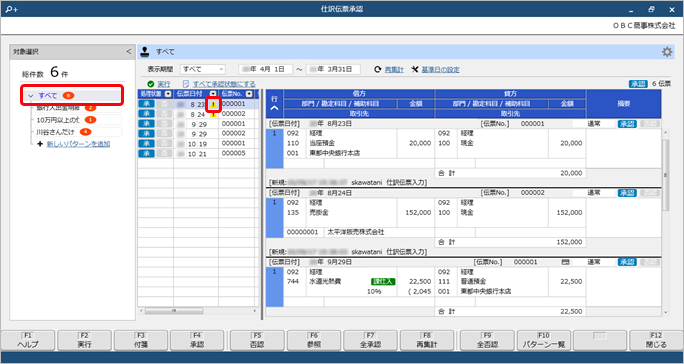Viewport: 684px width, 364px height.
Task: Select the すべて pattern in the tree
Action: coord(72,96)
